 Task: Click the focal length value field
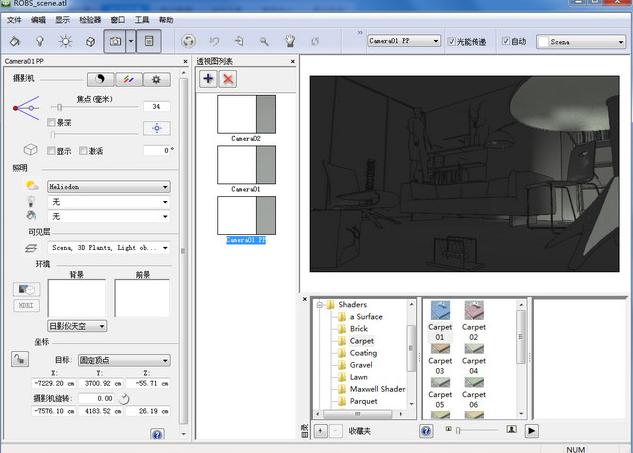[x=157, y=107]
